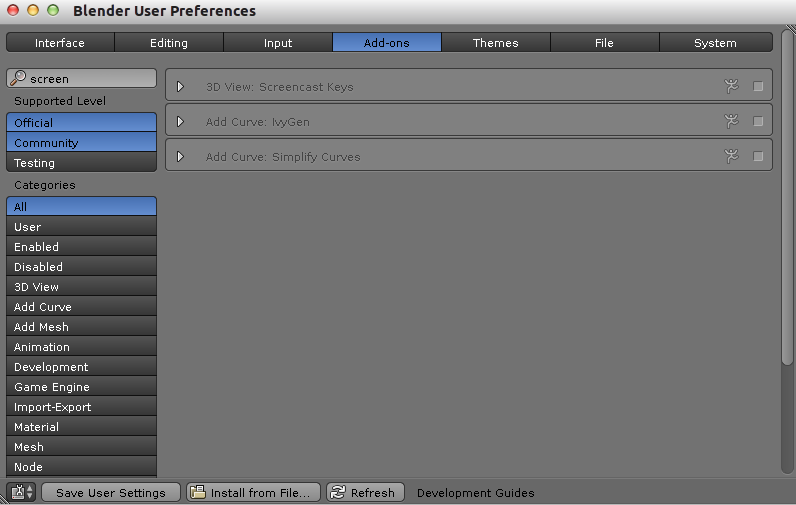The width and height of the screenshot is (796, 505).
Task: Click the add-on search field containing screen
Action: coord(81,78)
